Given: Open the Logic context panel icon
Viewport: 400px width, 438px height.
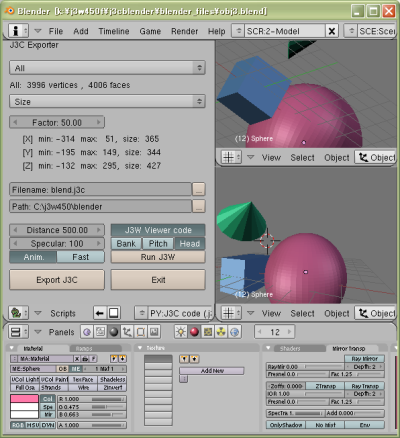Looking at the screenshot, I should coord(87,332).
